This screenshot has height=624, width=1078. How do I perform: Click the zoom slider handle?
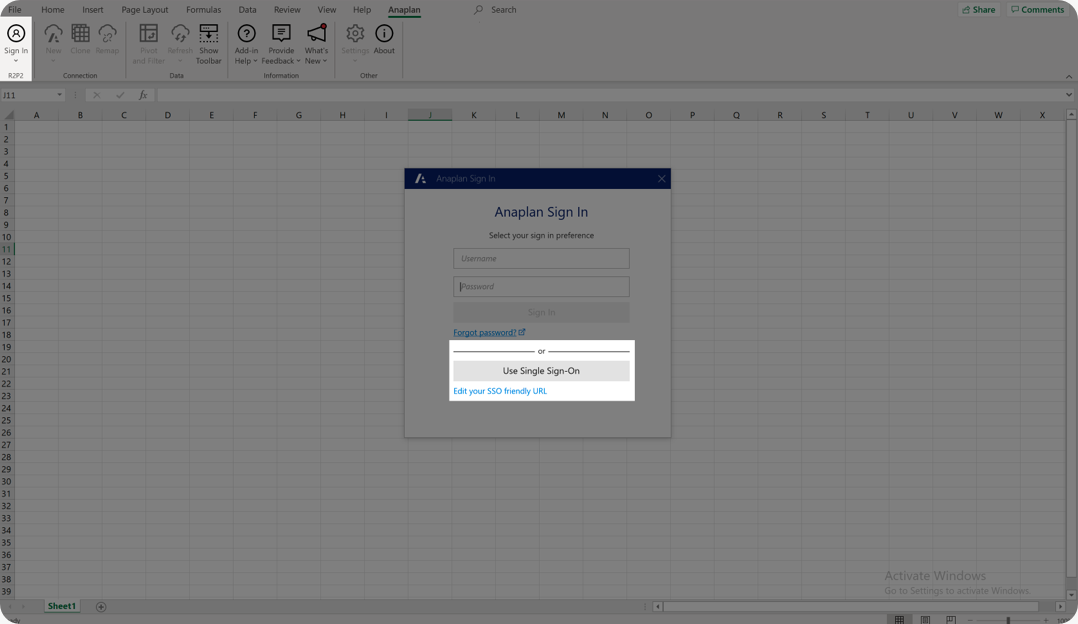1008,620
